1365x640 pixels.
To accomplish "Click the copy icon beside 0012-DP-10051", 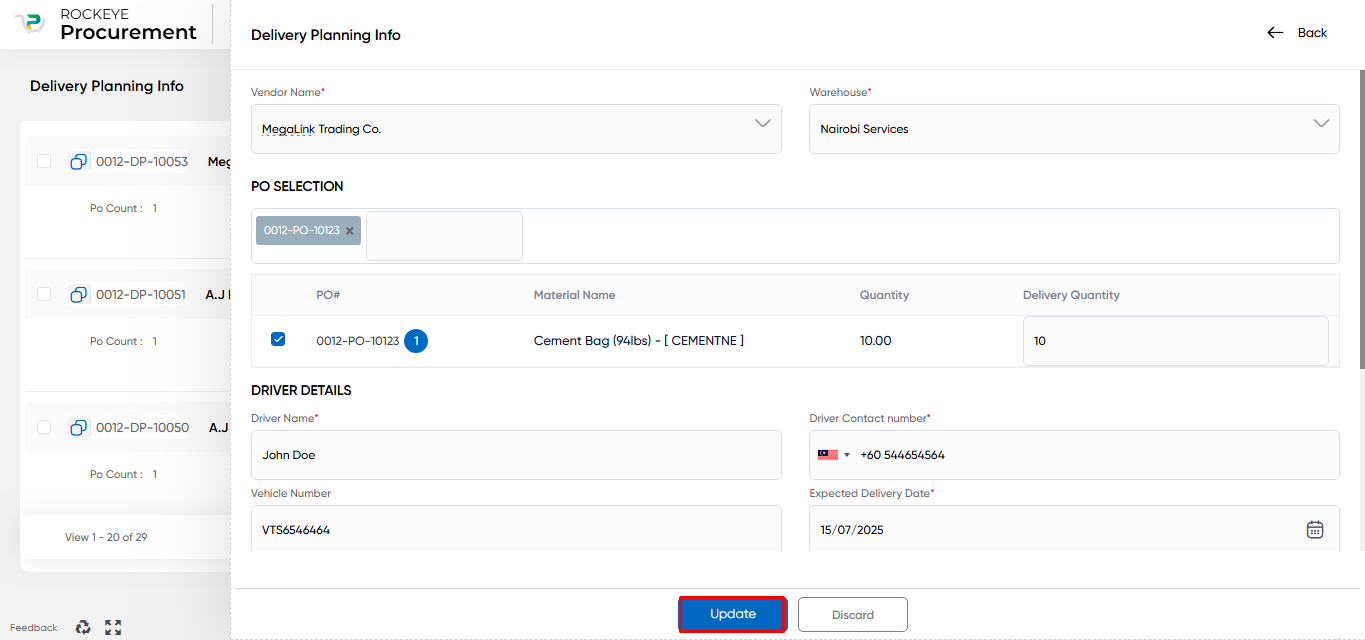I will click(x=78, y=294).
